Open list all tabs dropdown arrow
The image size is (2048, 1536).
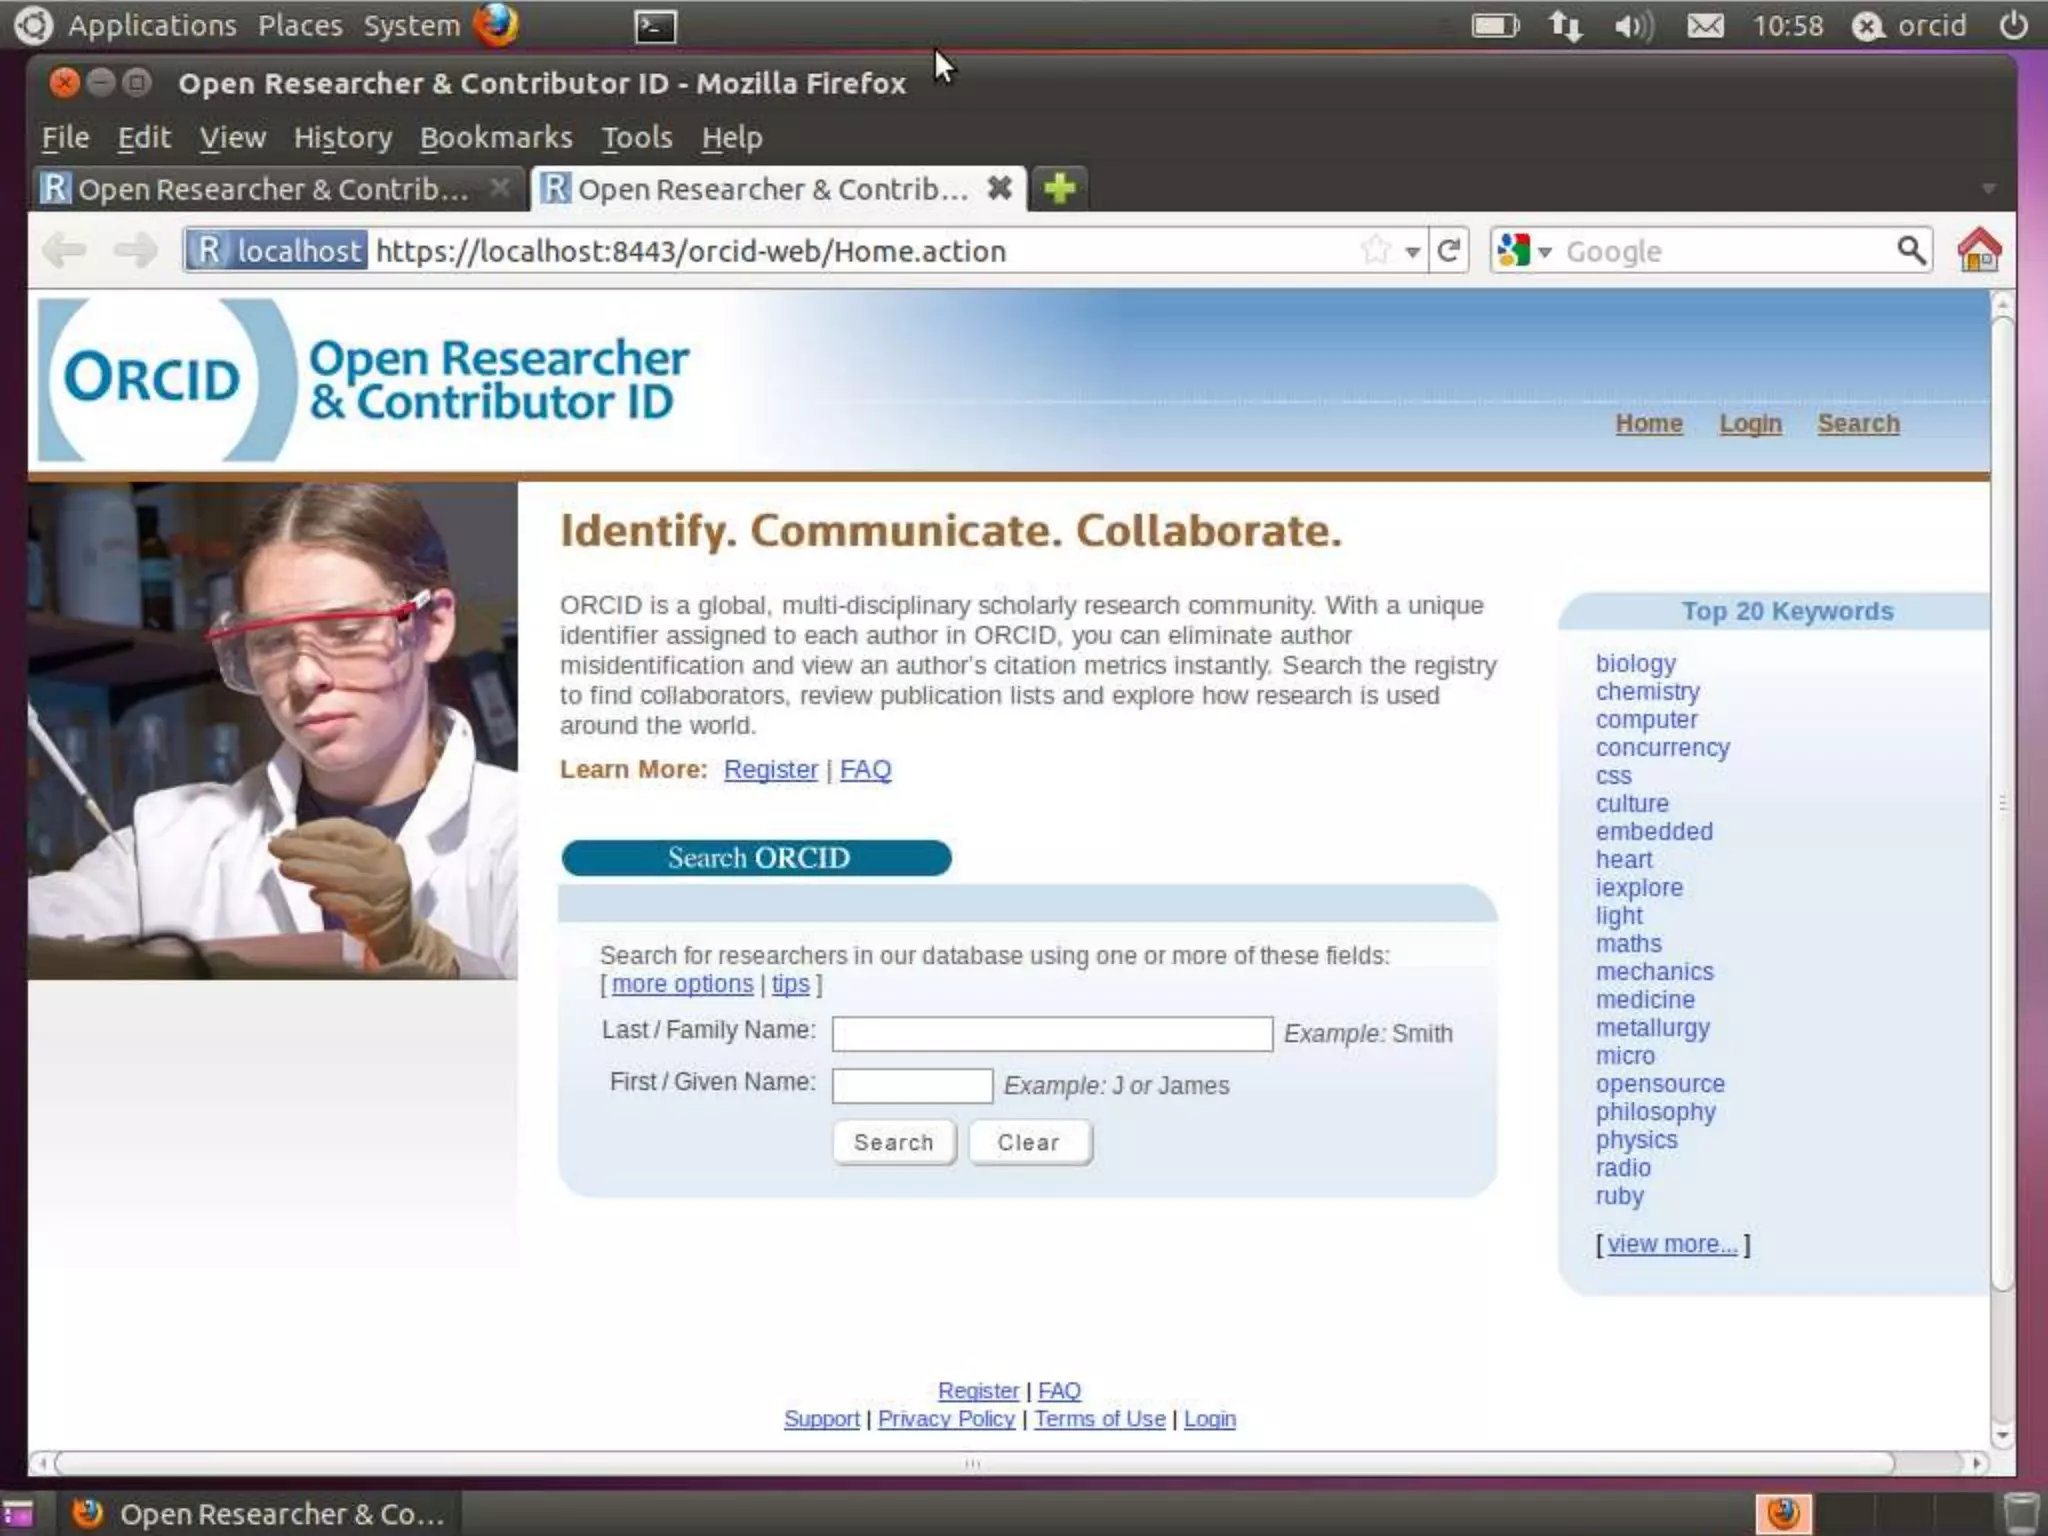pyautogui.click(x=1988, y=189)
